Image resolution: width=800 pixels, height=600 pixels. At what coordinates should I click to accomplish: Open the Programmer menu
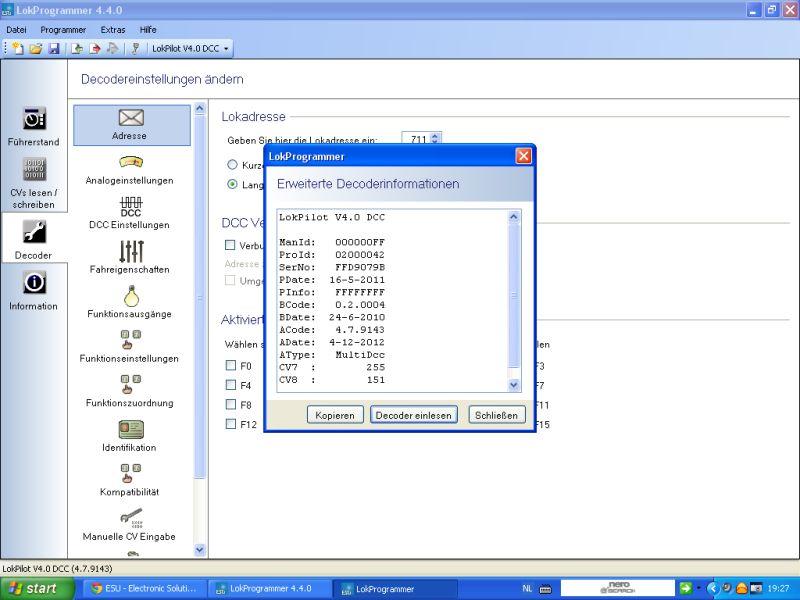(63, 30)
